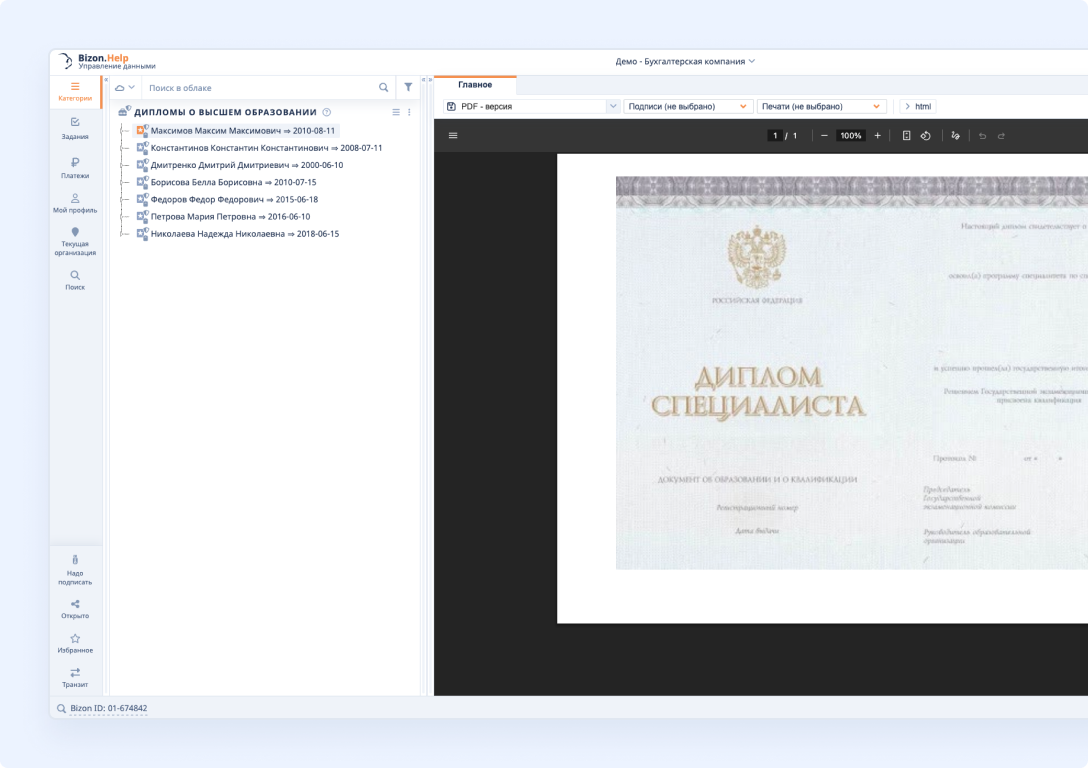Click the filter icon next to cloud search
Screen dimensions: 1088x768
tap(408, 87)
